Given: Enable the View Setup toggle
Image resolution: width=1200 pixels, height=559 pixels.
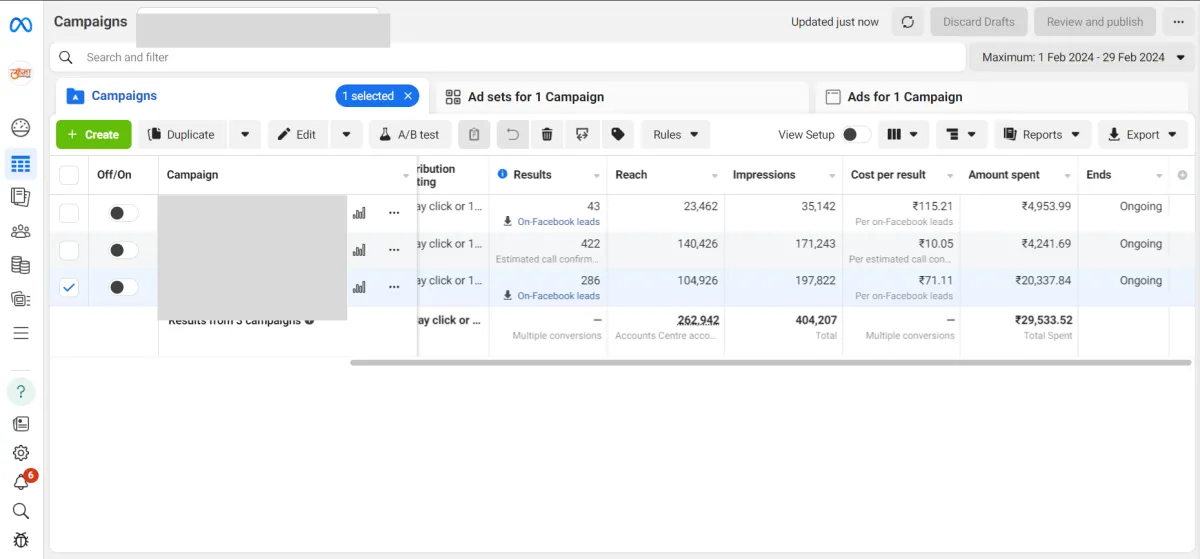Looking at the screenshot, I should coord(856,135).
